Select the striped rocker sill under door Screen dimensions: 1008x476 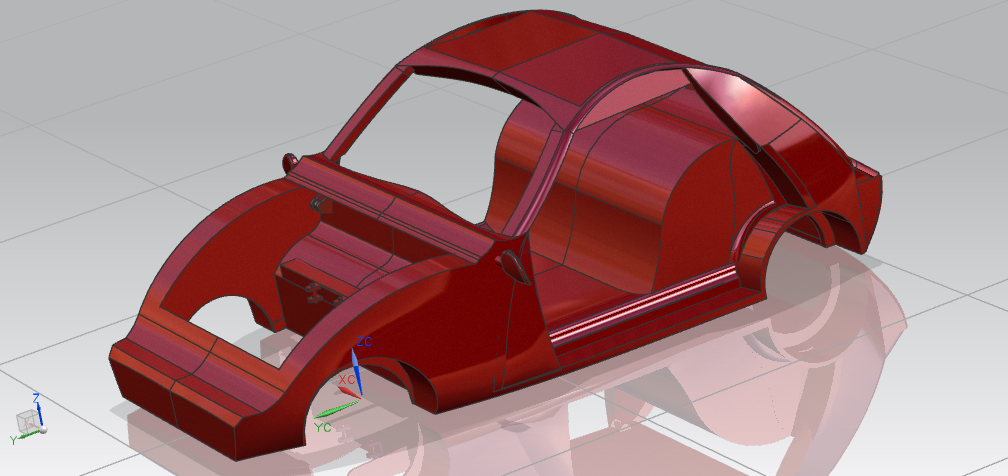645,302
